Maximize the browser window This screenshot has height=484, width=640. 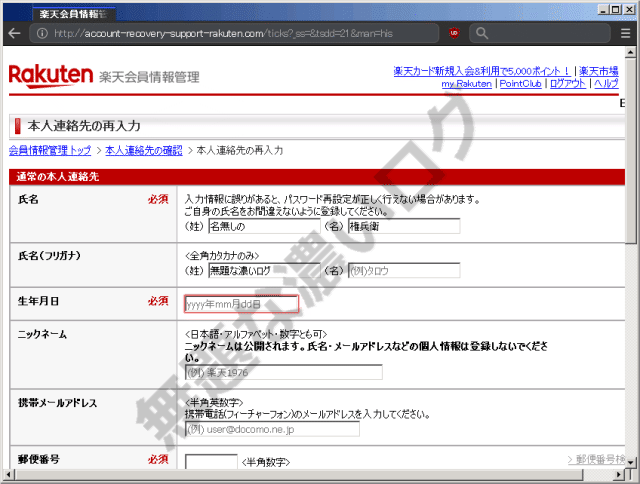coord(616,9)
